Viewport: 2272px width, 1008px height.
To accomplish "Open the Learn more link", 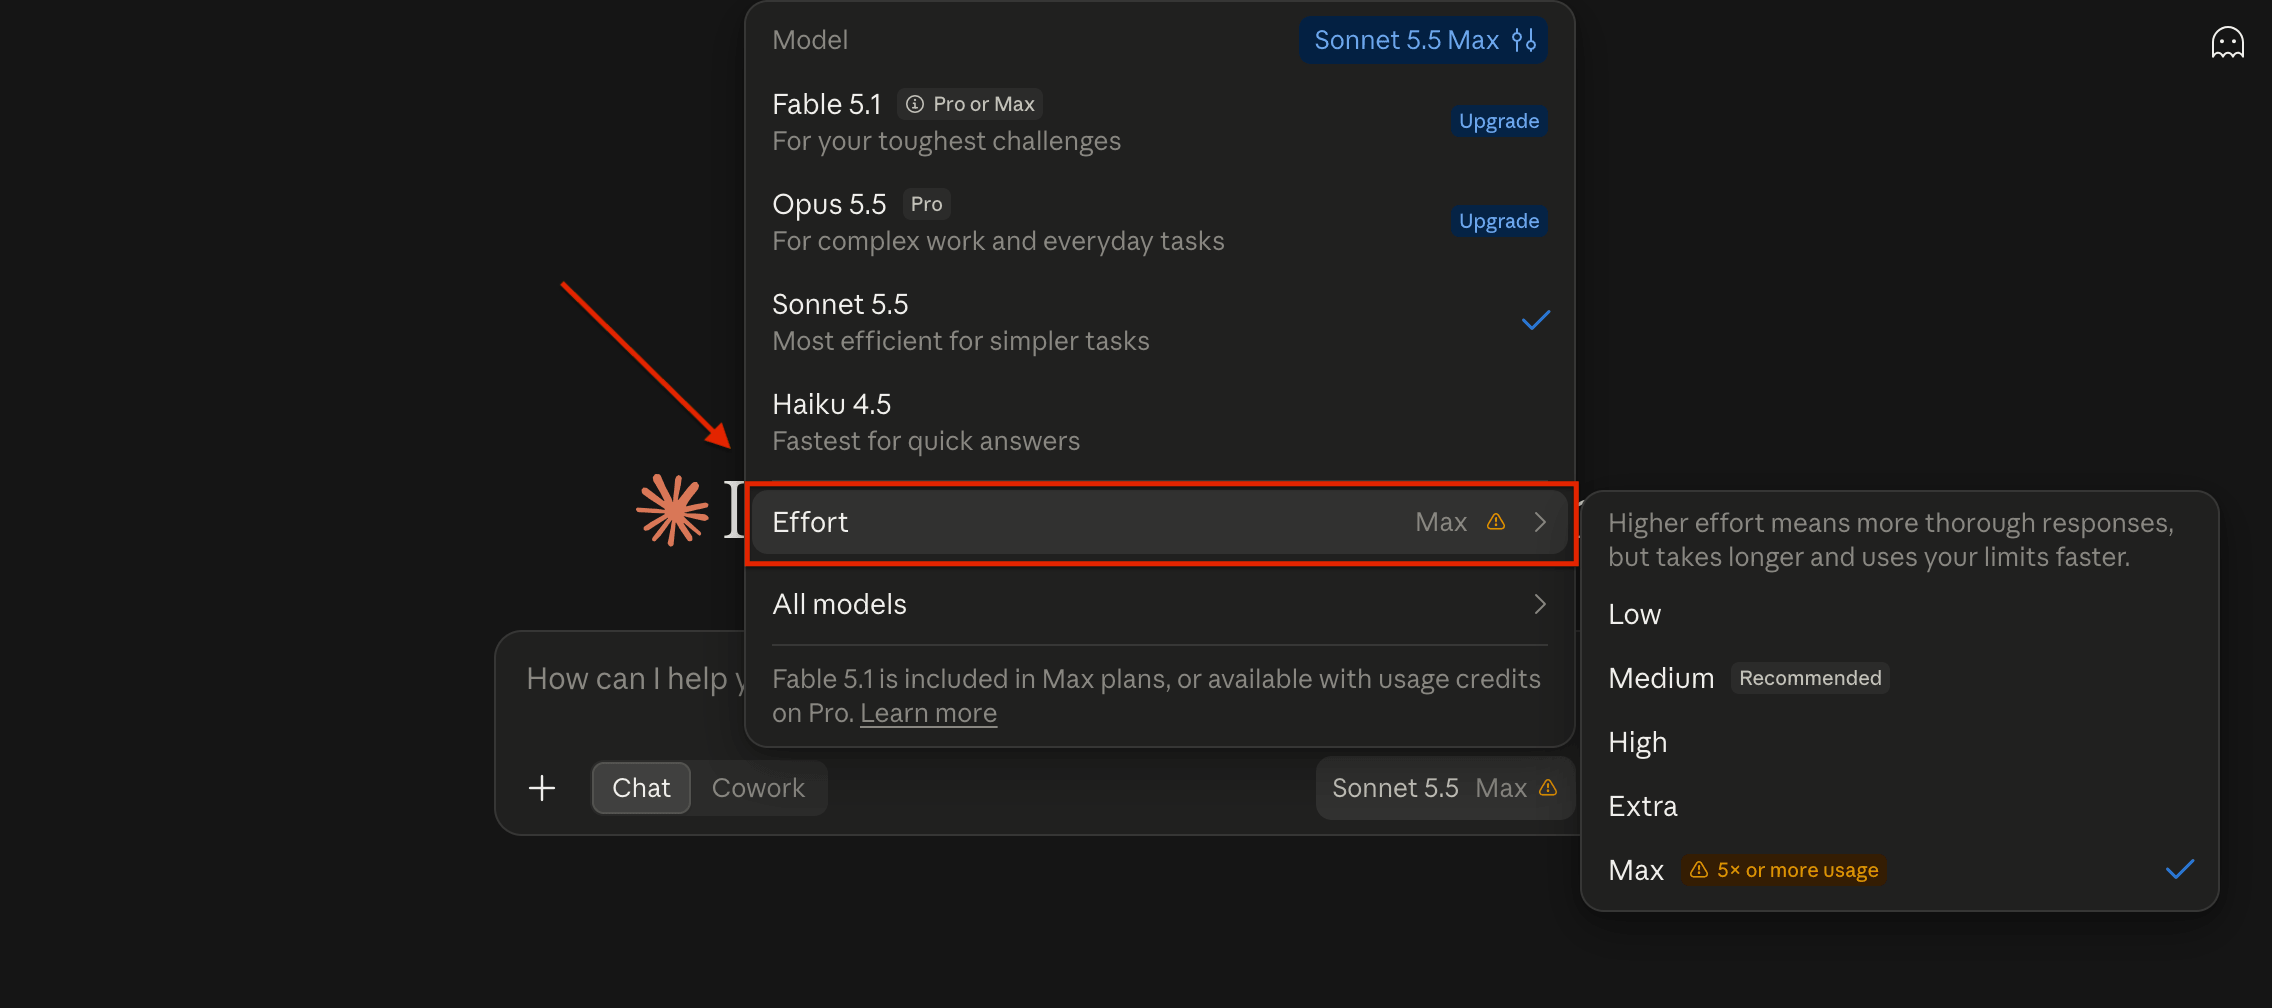I will (x=928, y=713).
